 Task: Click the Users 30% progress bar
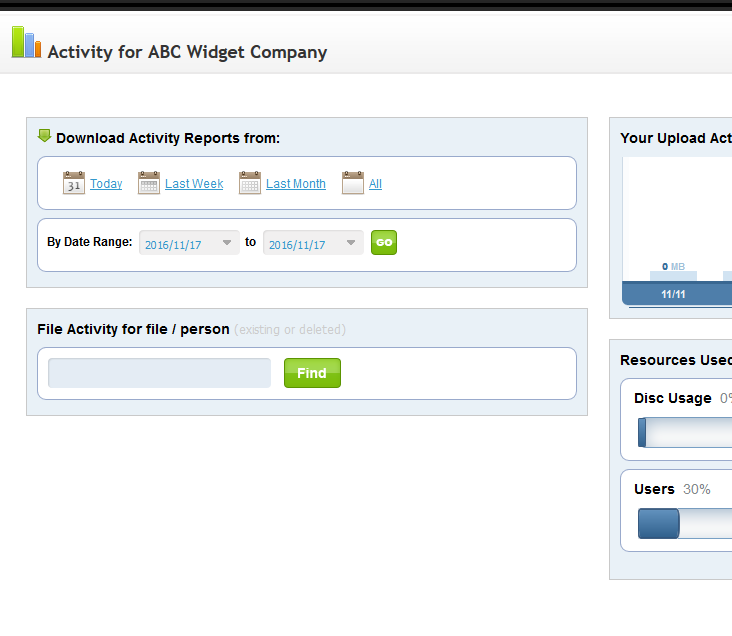pyautogui.click(x=685, y=523)
